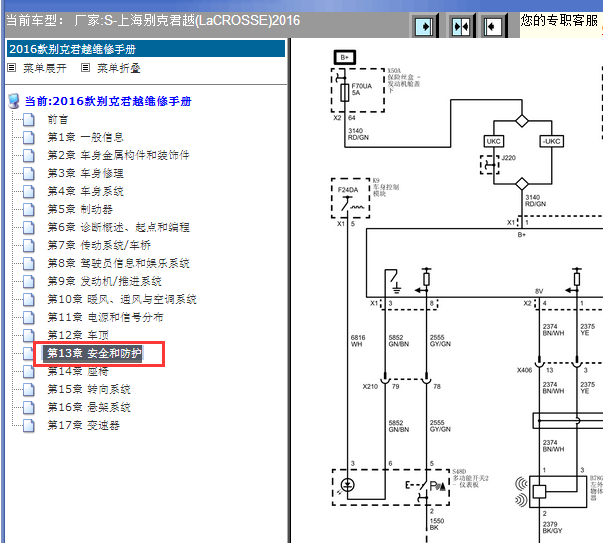603x543 pixels.
Task: Open 第17章 变速器
Action: pos(83,425)
